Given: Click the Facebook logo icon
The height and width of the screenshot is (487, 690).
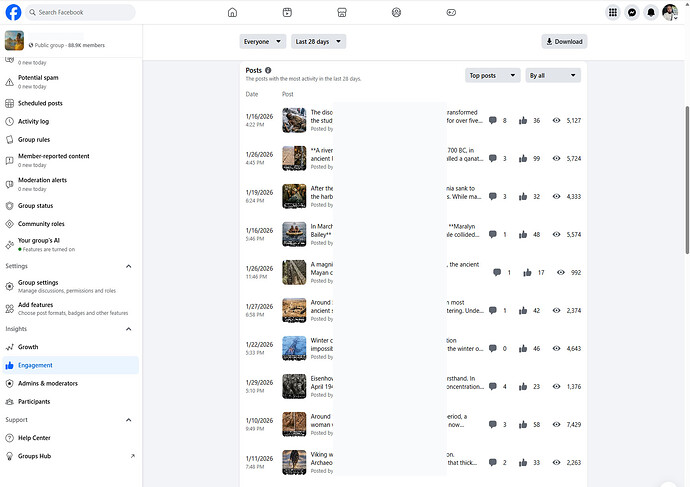Looking at the screenshot, I should pos(14,12).
